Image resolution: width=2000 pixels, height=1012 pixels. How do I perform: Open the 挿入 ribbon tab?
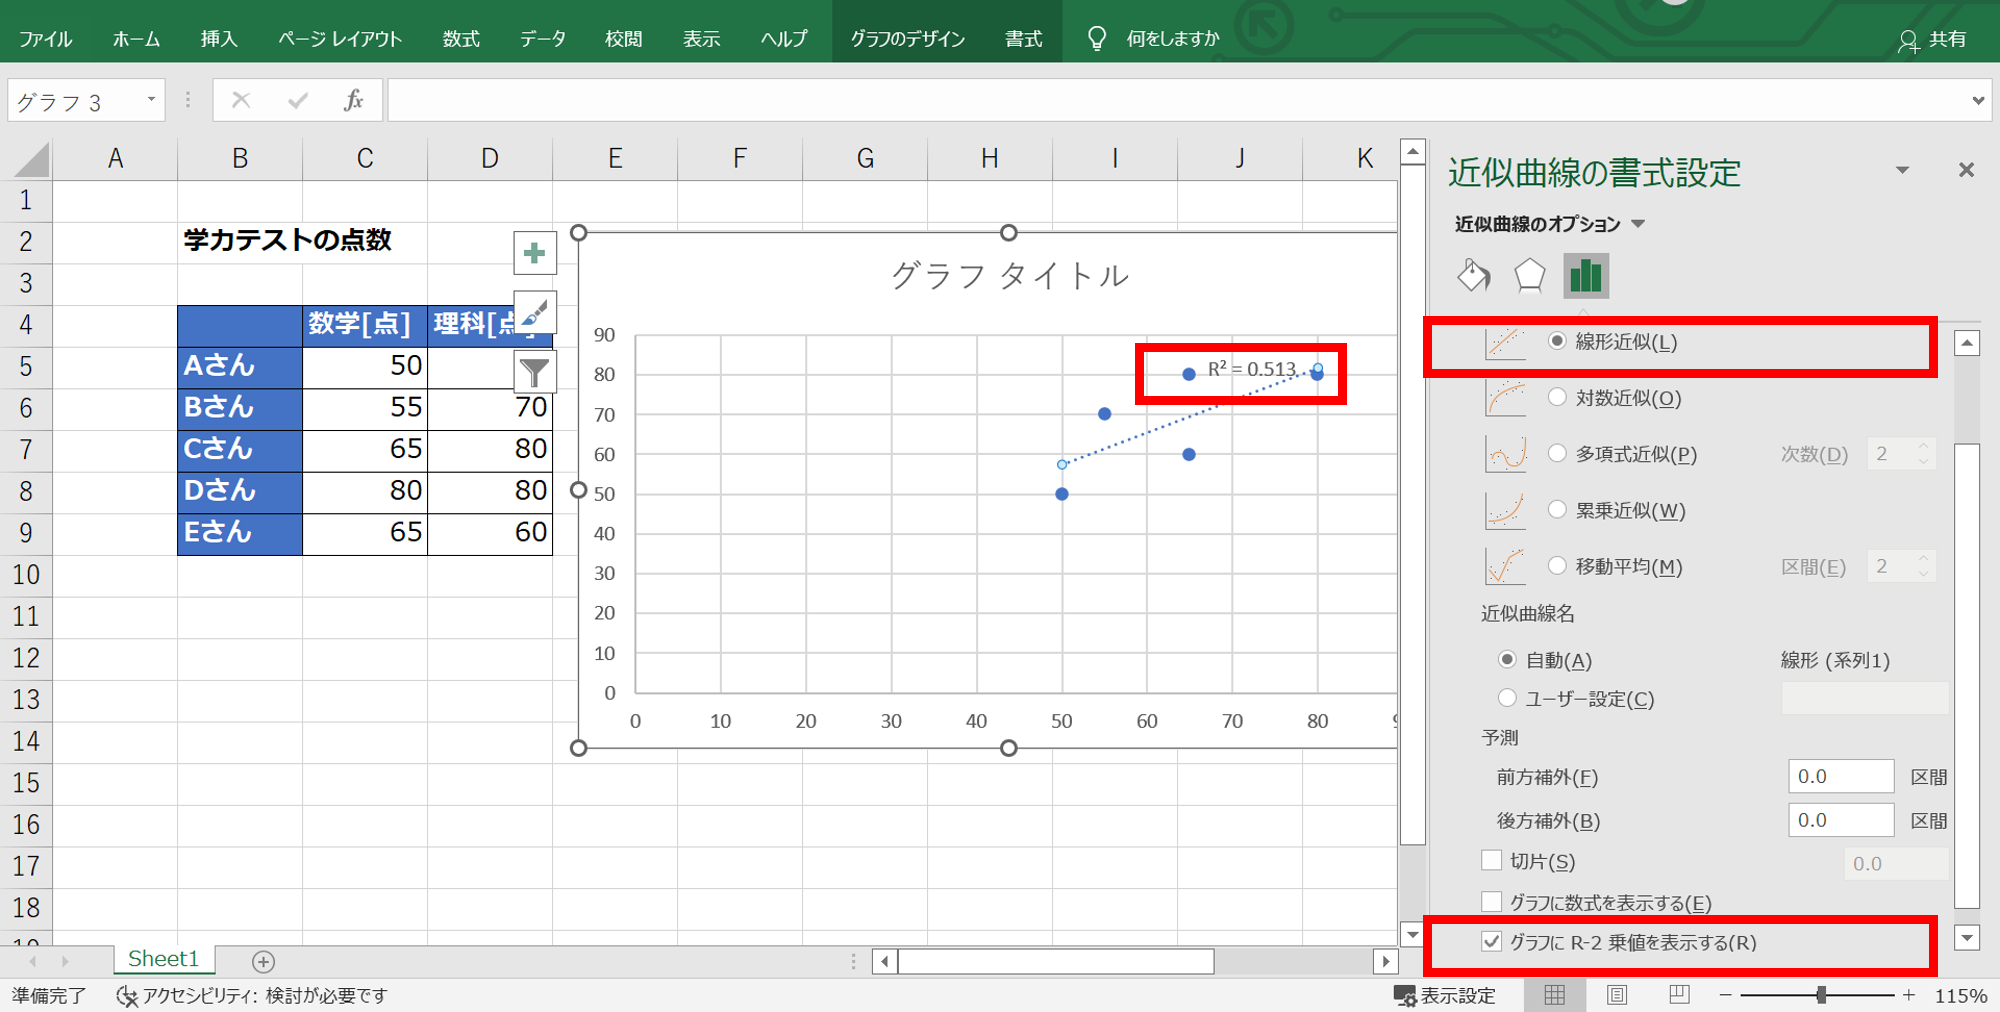click(x=218, y=39)
